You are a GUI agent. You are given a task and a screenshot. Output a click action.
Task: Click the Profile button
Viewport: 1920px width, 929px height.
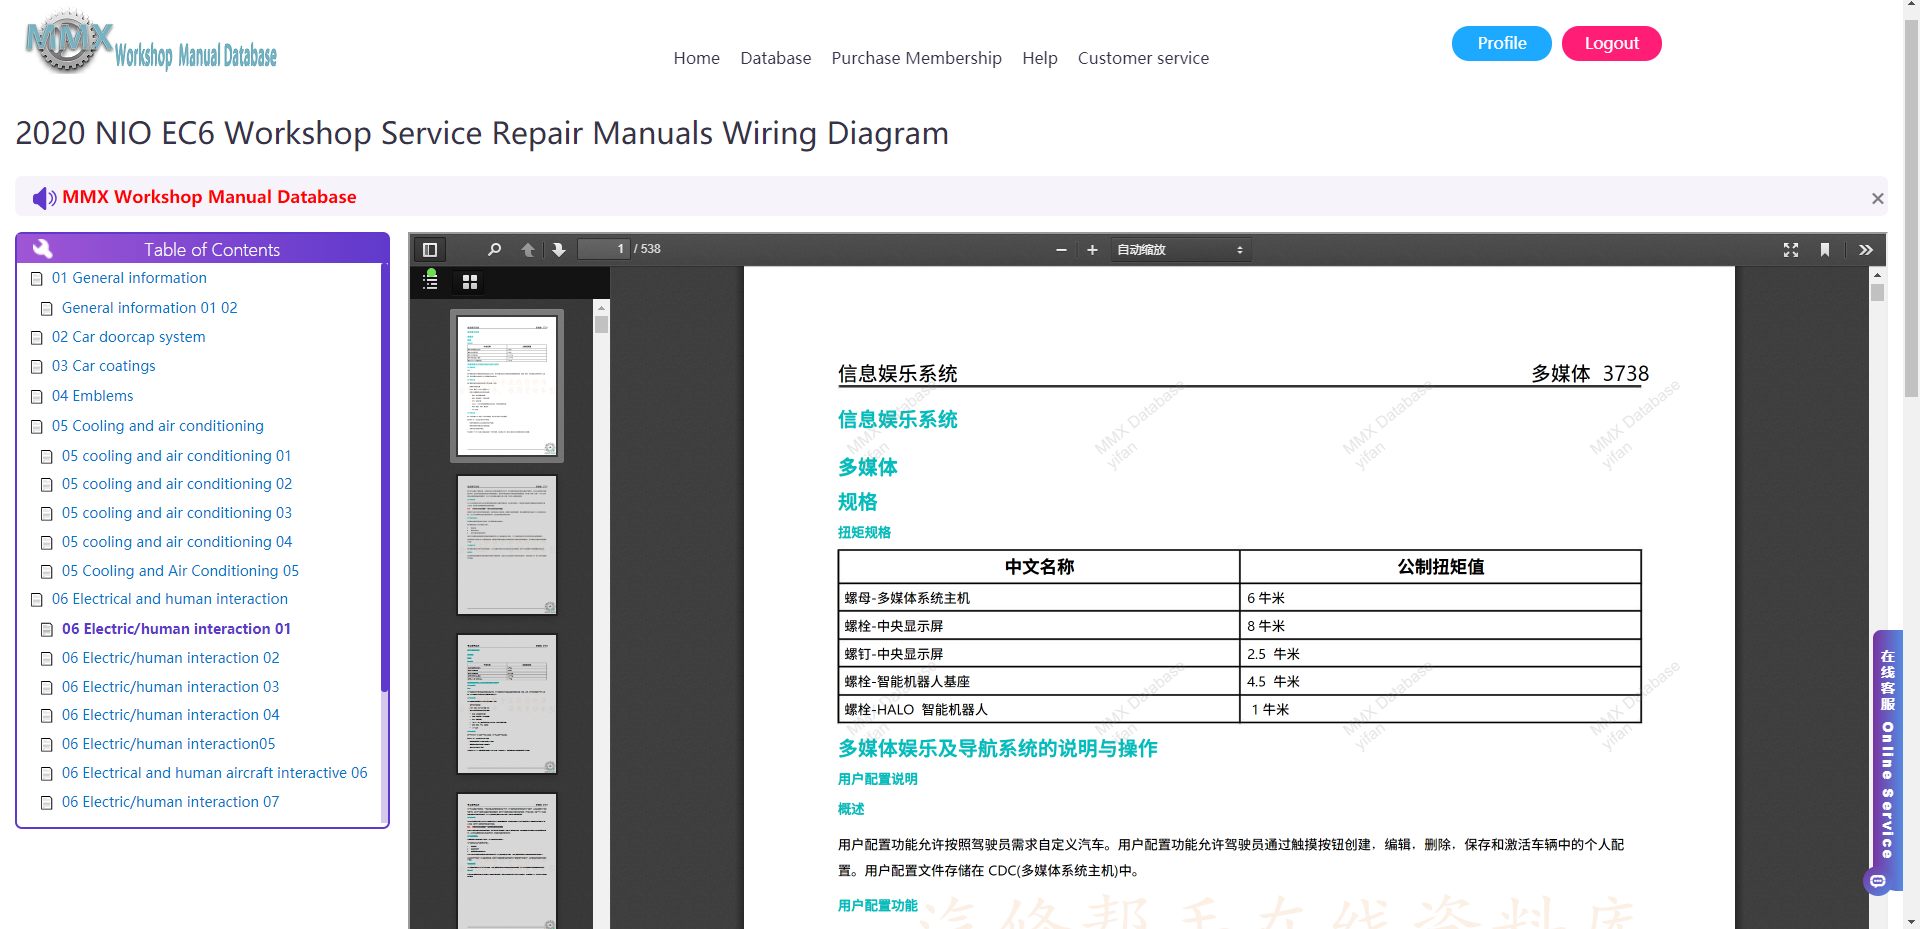point(1501,43)
